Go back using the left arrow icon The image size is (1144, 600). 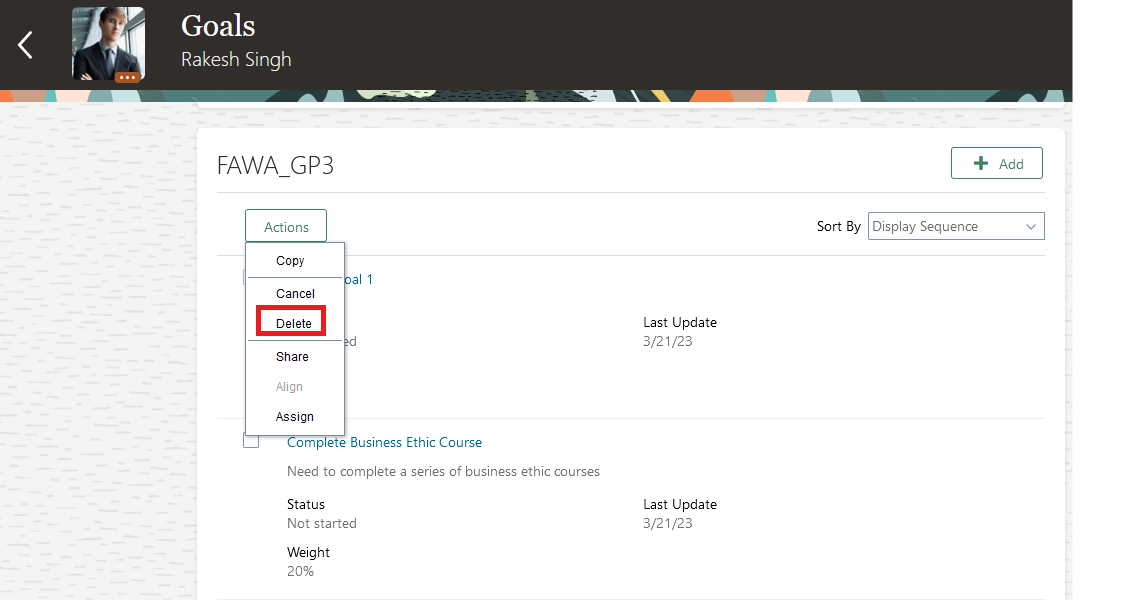26,45
